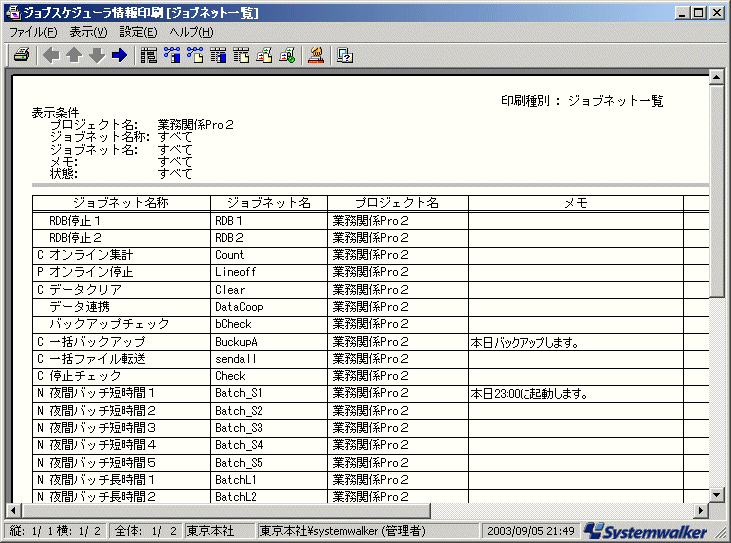
Task: Click vertical scrollbar up arrow
Action: point(717,77)
